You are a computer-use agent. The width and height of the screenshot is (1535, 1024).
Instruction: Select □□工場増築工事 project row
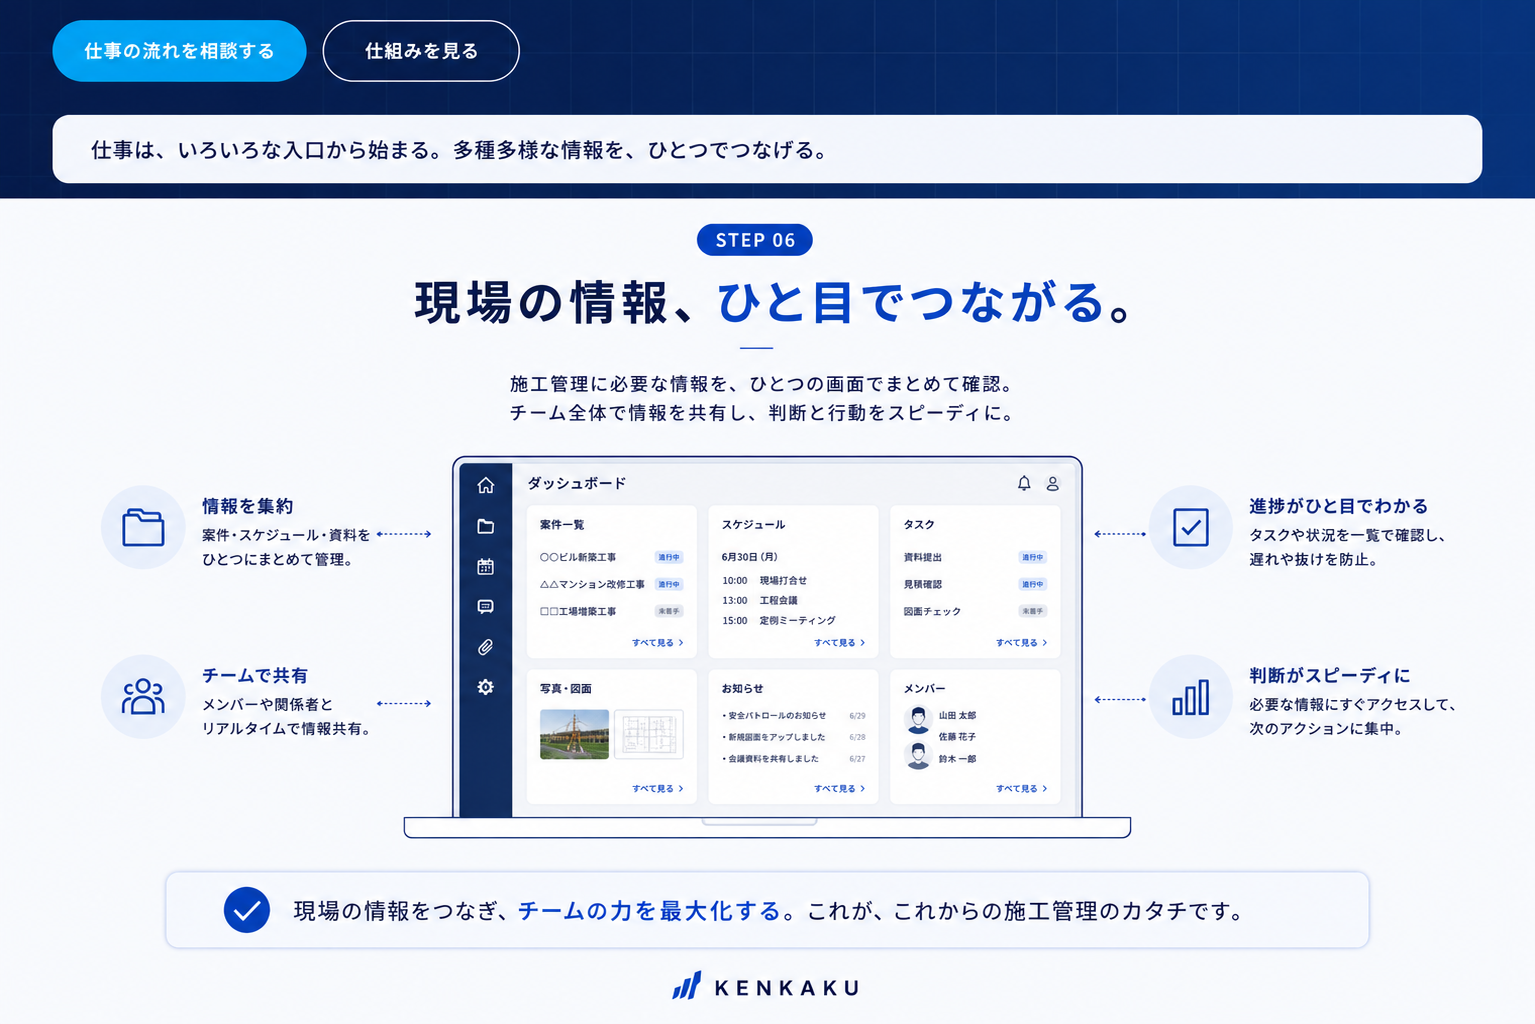point(611,611)
